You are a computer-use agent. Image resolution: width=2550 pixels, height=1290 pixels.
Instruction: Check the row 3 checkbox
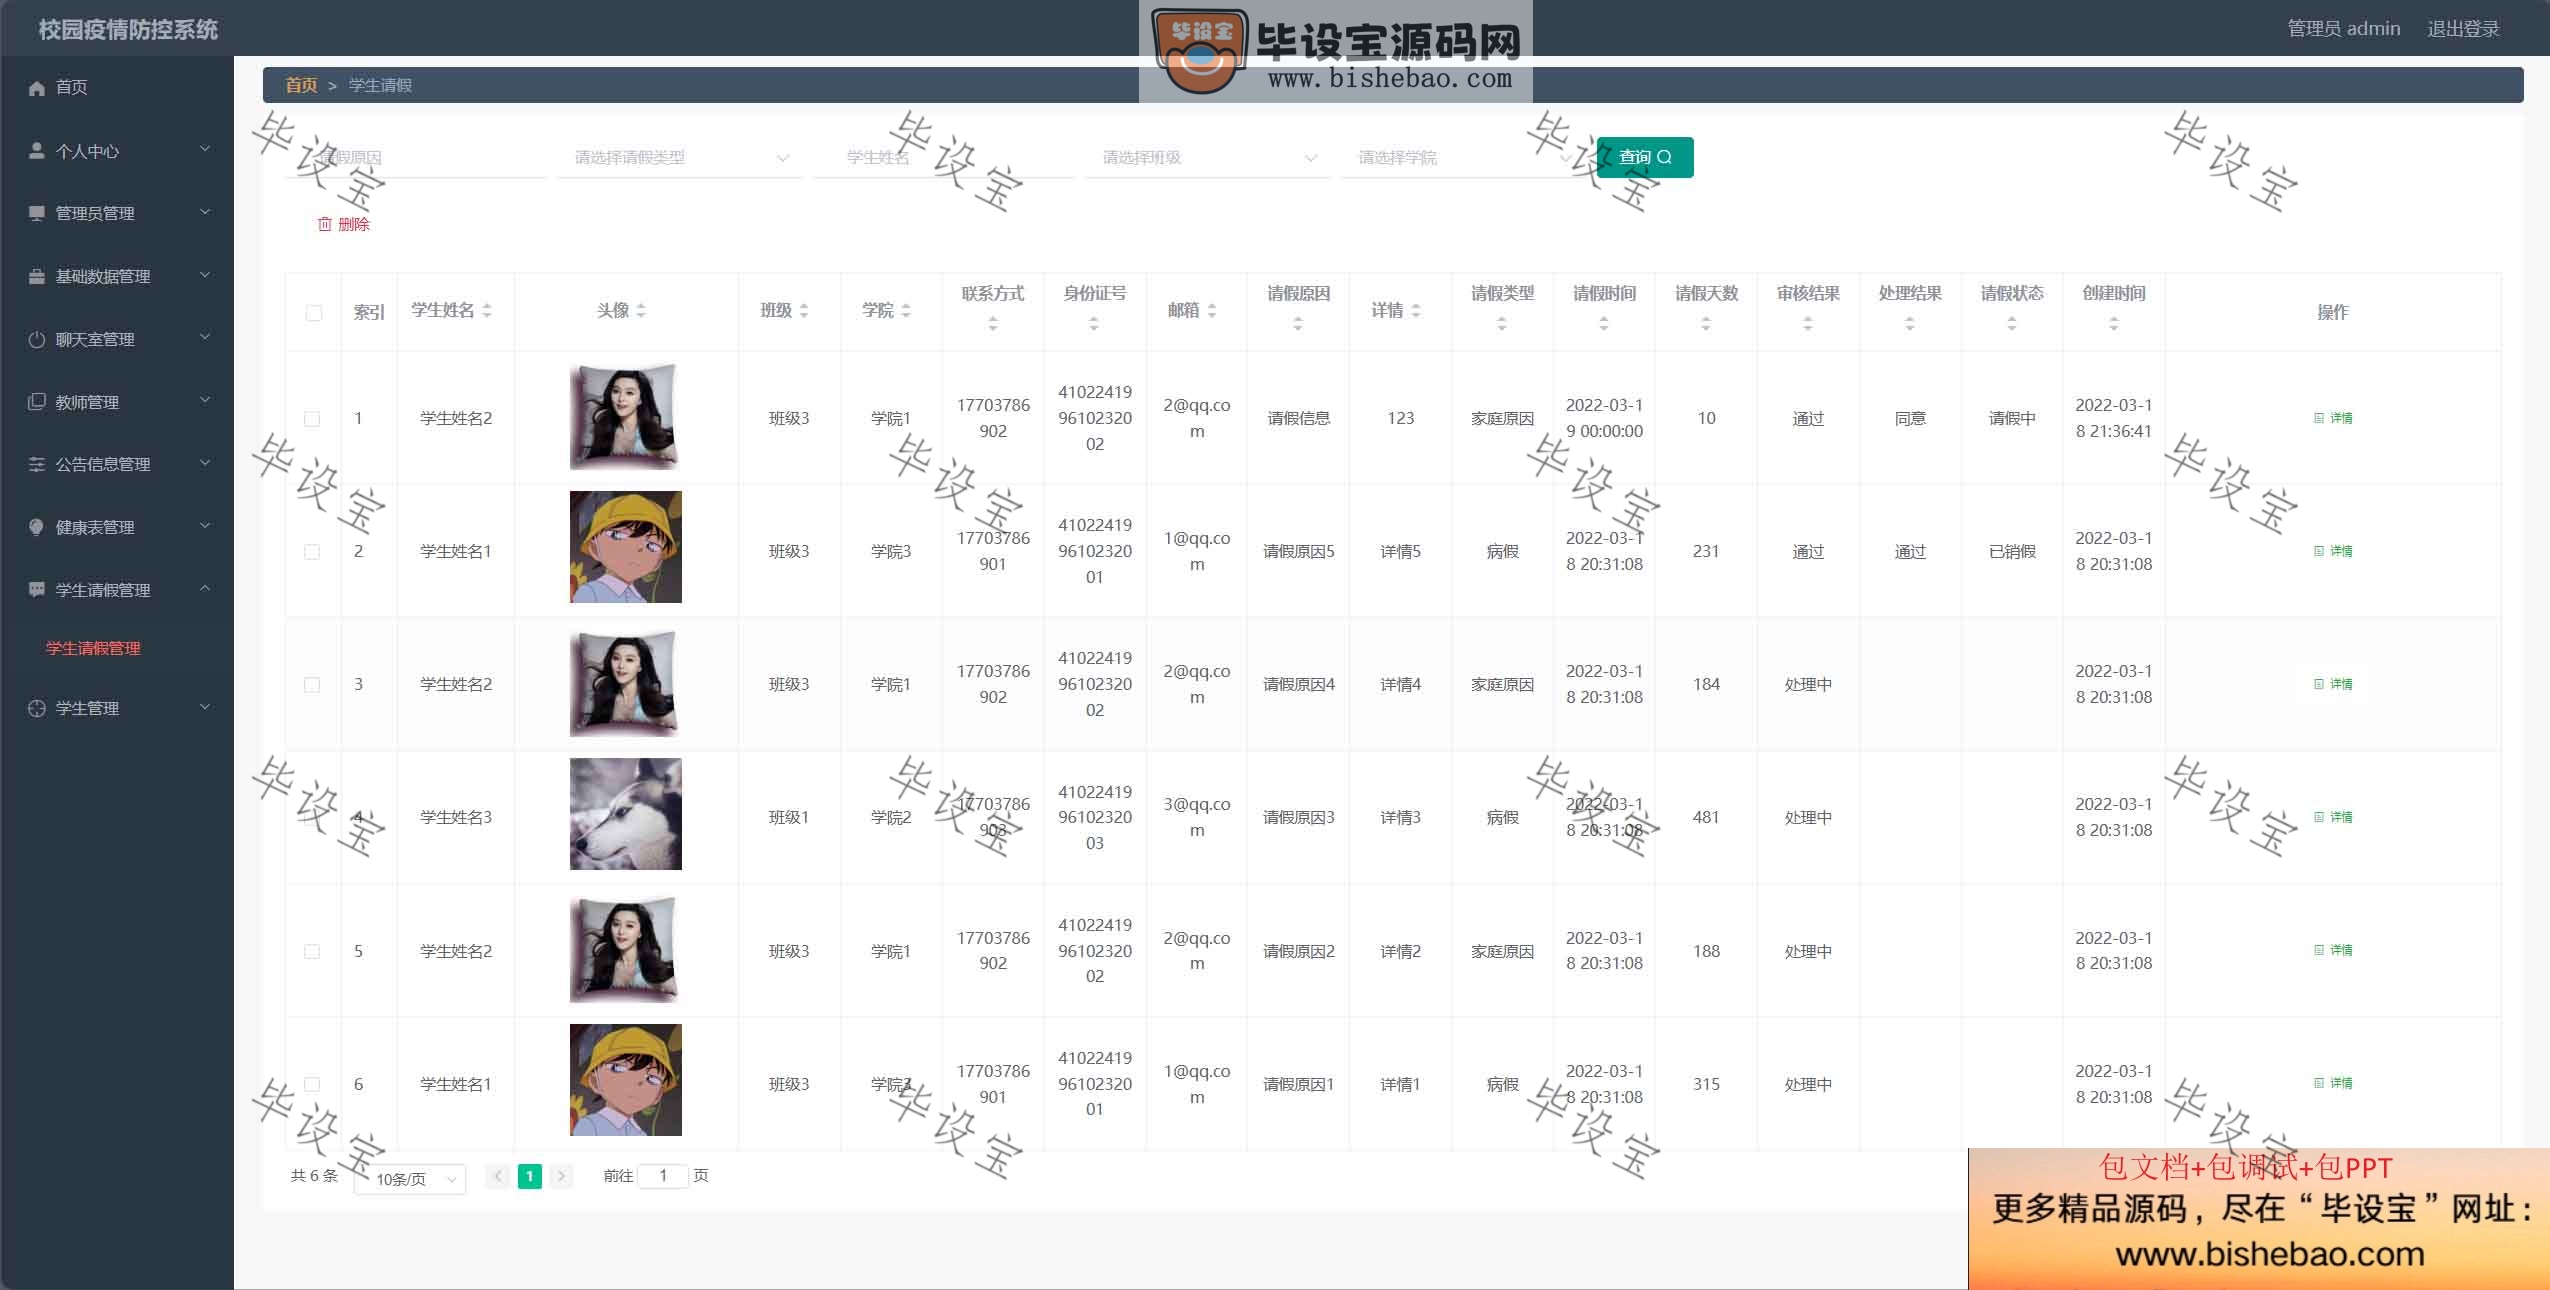312,685
